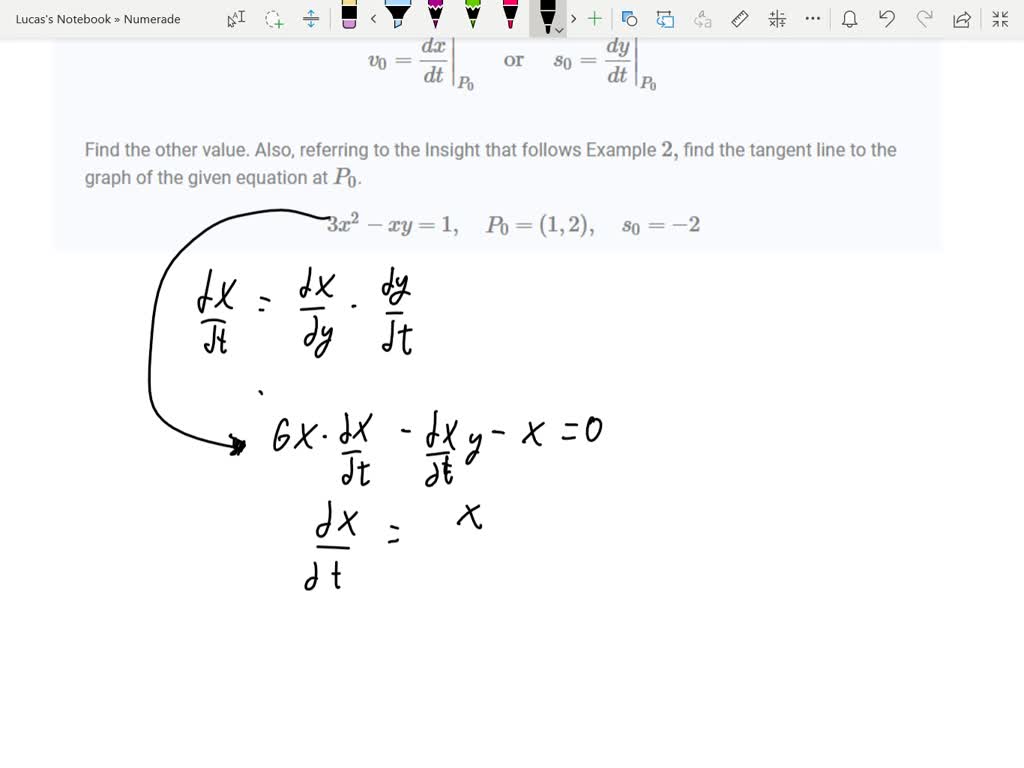Activate the ink-to-math conversion tool
Image resolution: width=1024 pixels, height=768 pixels.
pyautogui.click(x=776, y=18)
